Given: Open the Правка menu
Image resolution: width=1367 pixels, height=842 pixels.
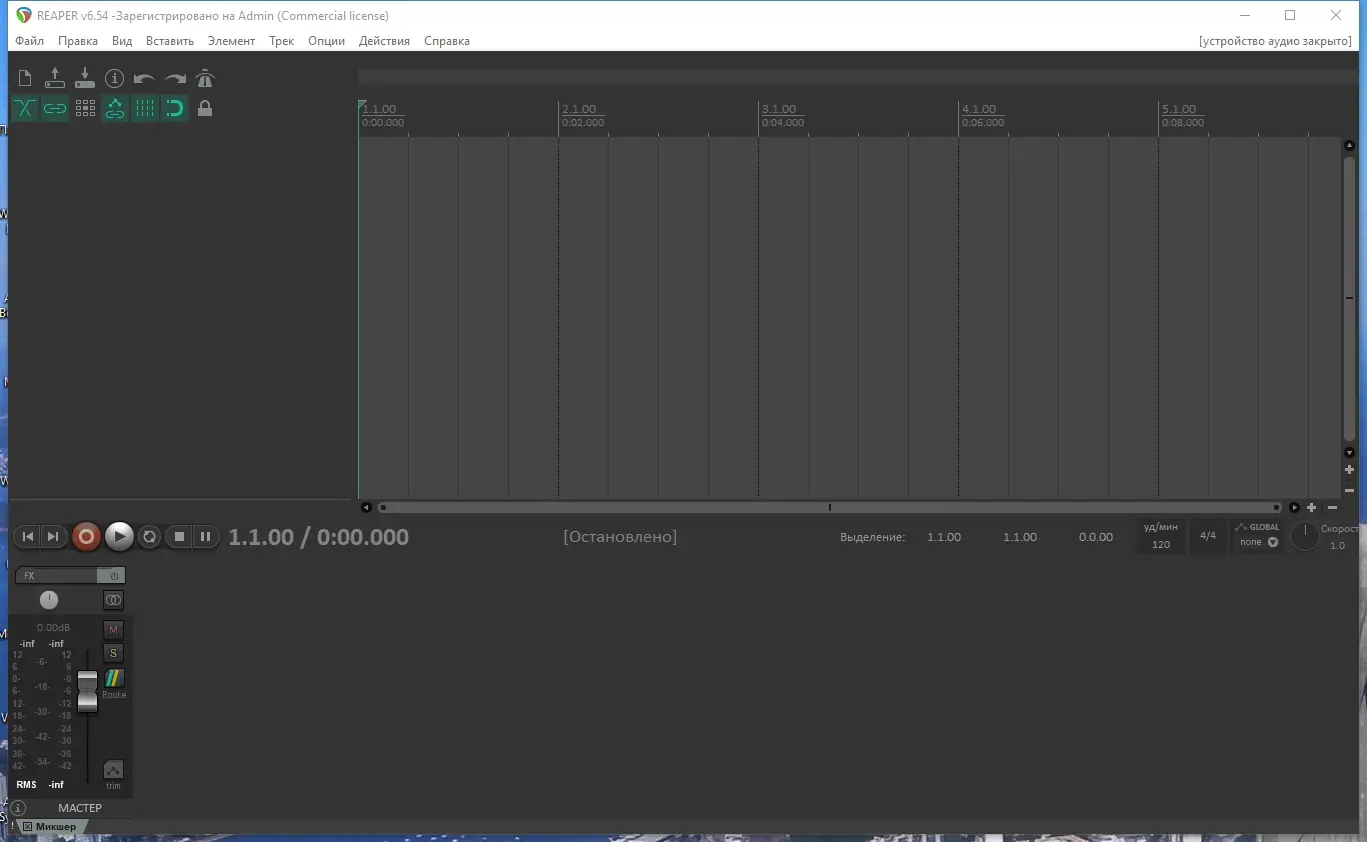Looking at the screenshot, I should click(x=78, y=41).
